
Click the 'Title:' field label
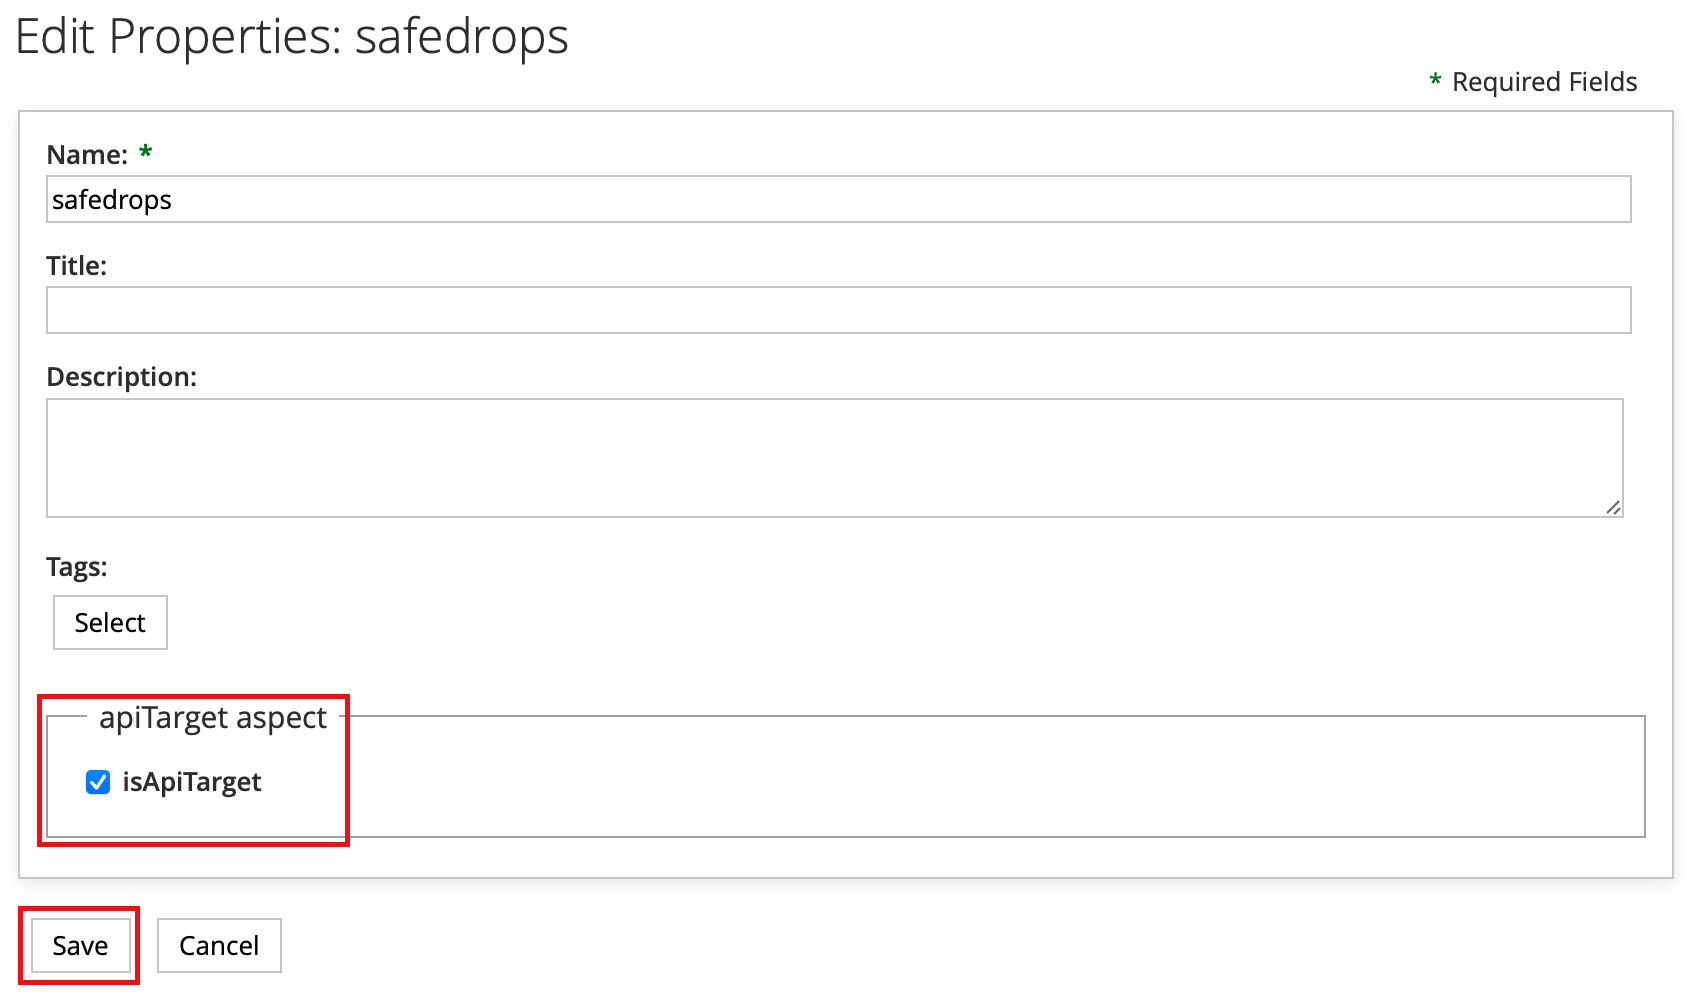coord(76,266)
